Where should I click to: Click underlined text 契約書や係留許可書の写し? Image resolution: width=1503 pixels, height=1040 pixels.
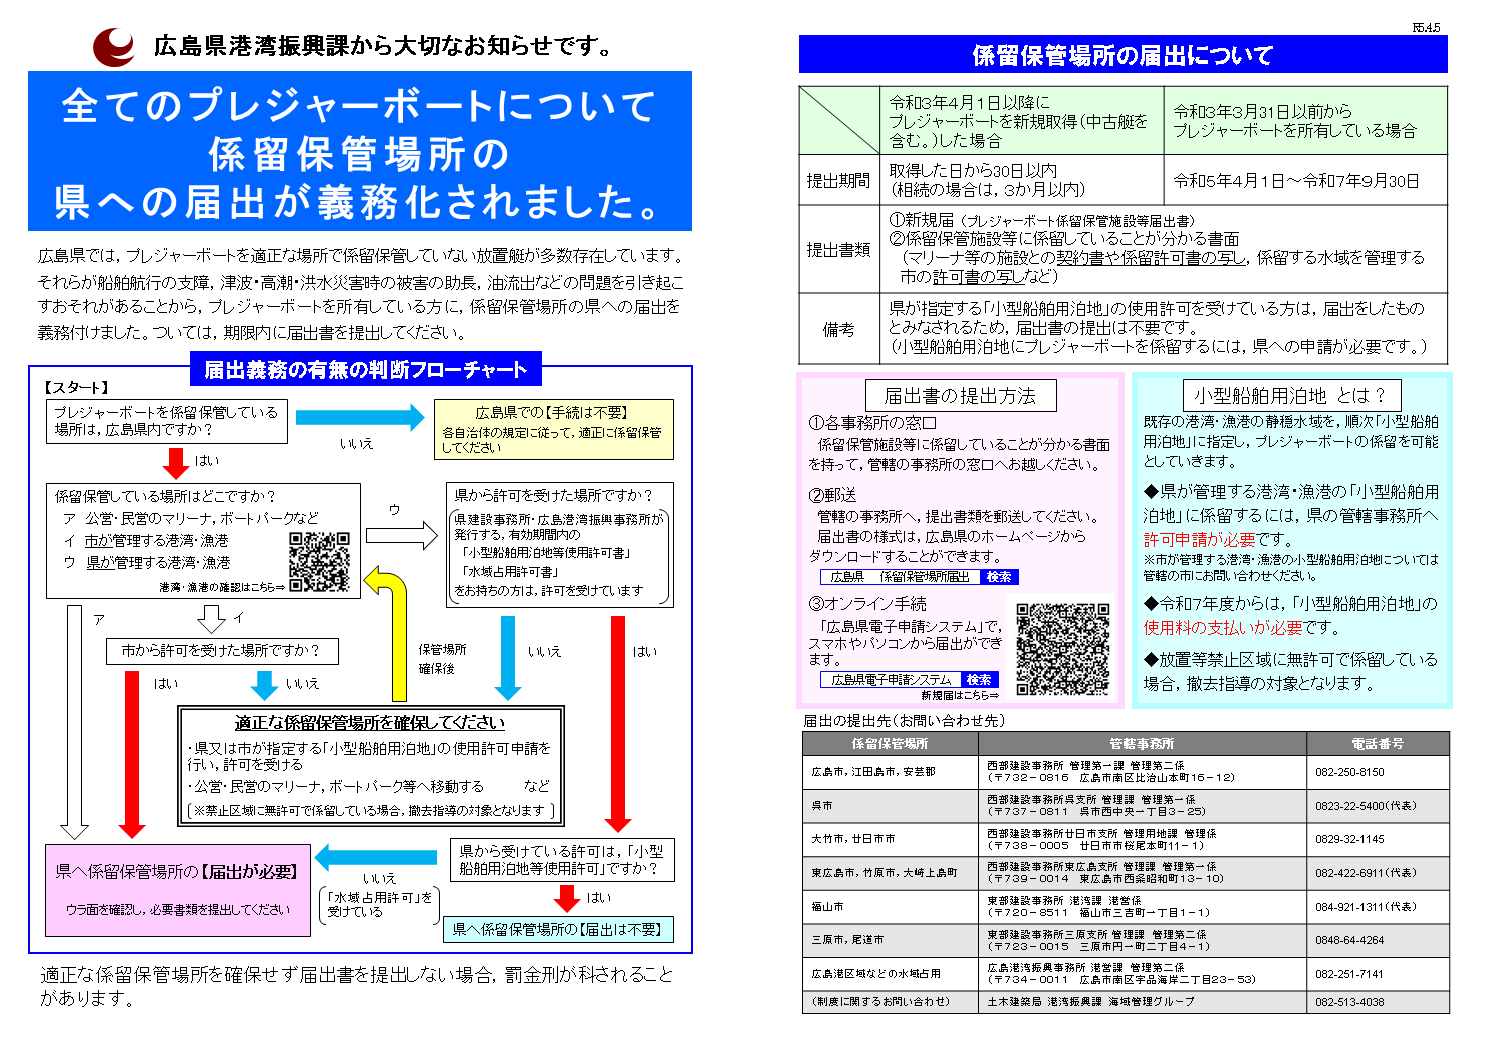coord(1151,258)
